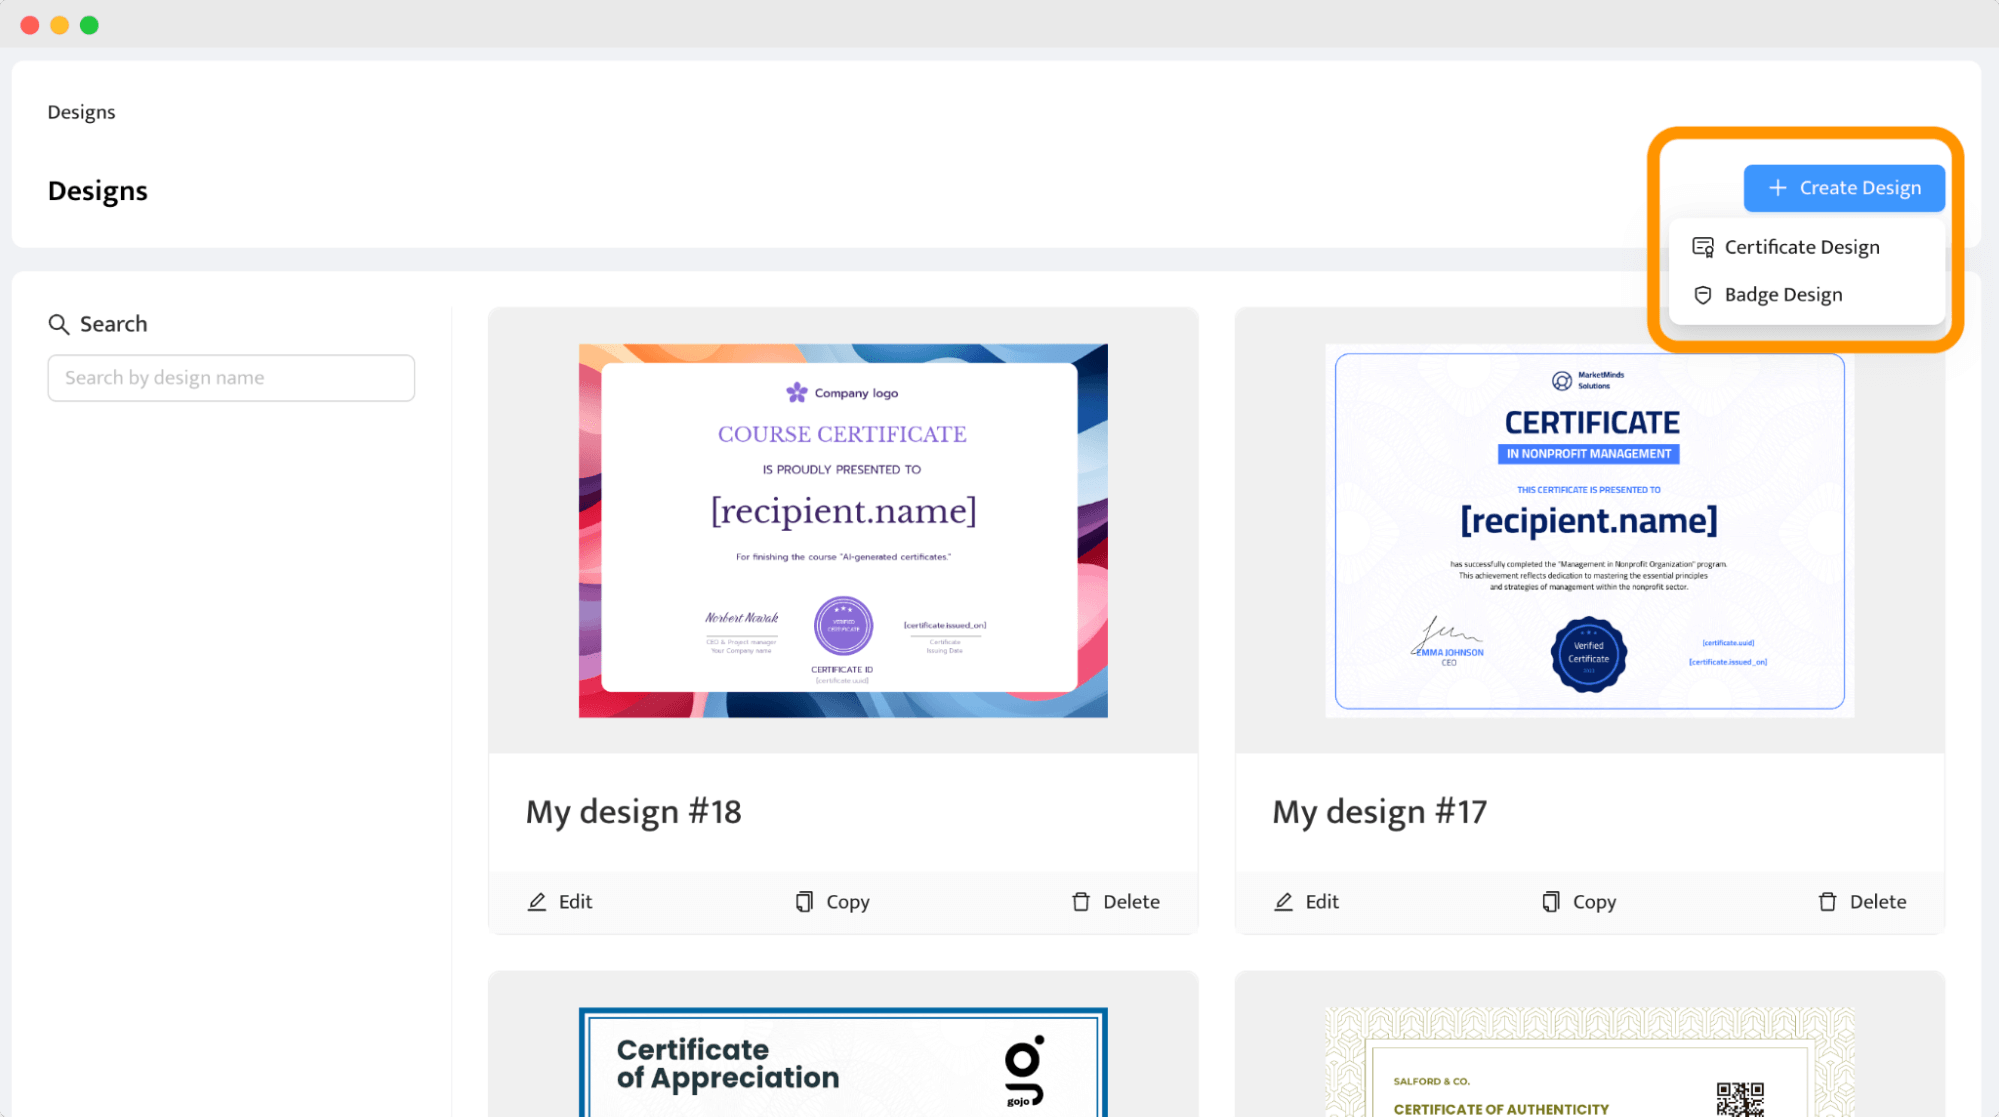Click the trash icon on My design #17
The width and height of the screenshot is (1999, 1117).
point(1828,902)
